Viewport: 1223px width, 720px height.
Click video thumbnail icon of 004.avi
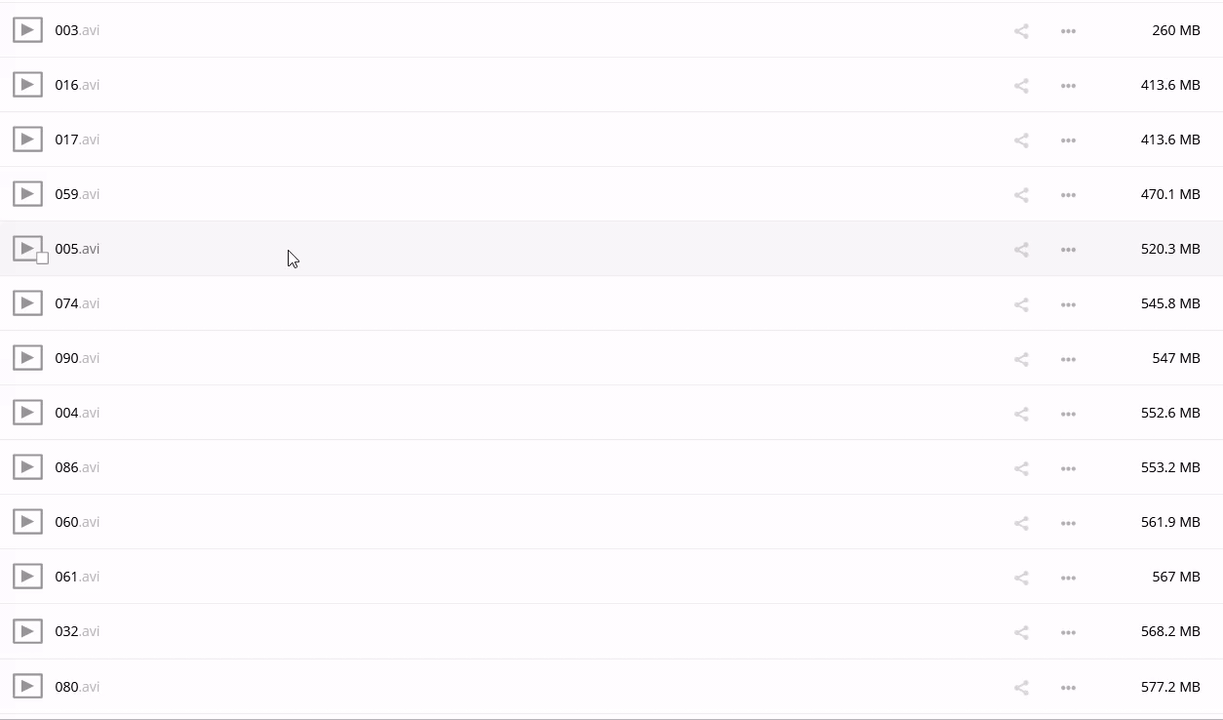tap(27, 412)
